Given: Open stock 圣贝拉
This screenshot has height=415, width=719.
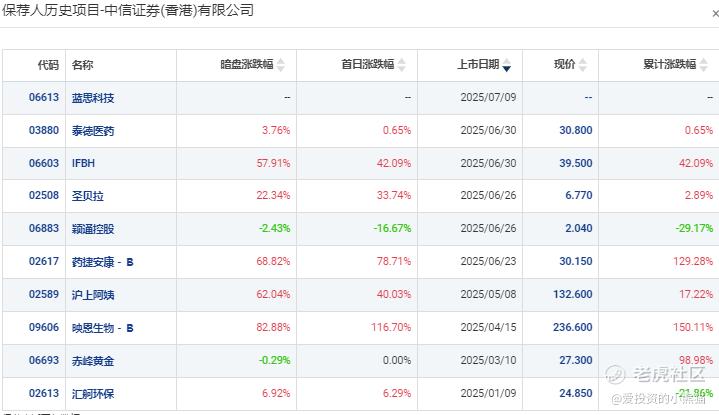Looking at the screenshot, I should [88, 196].
